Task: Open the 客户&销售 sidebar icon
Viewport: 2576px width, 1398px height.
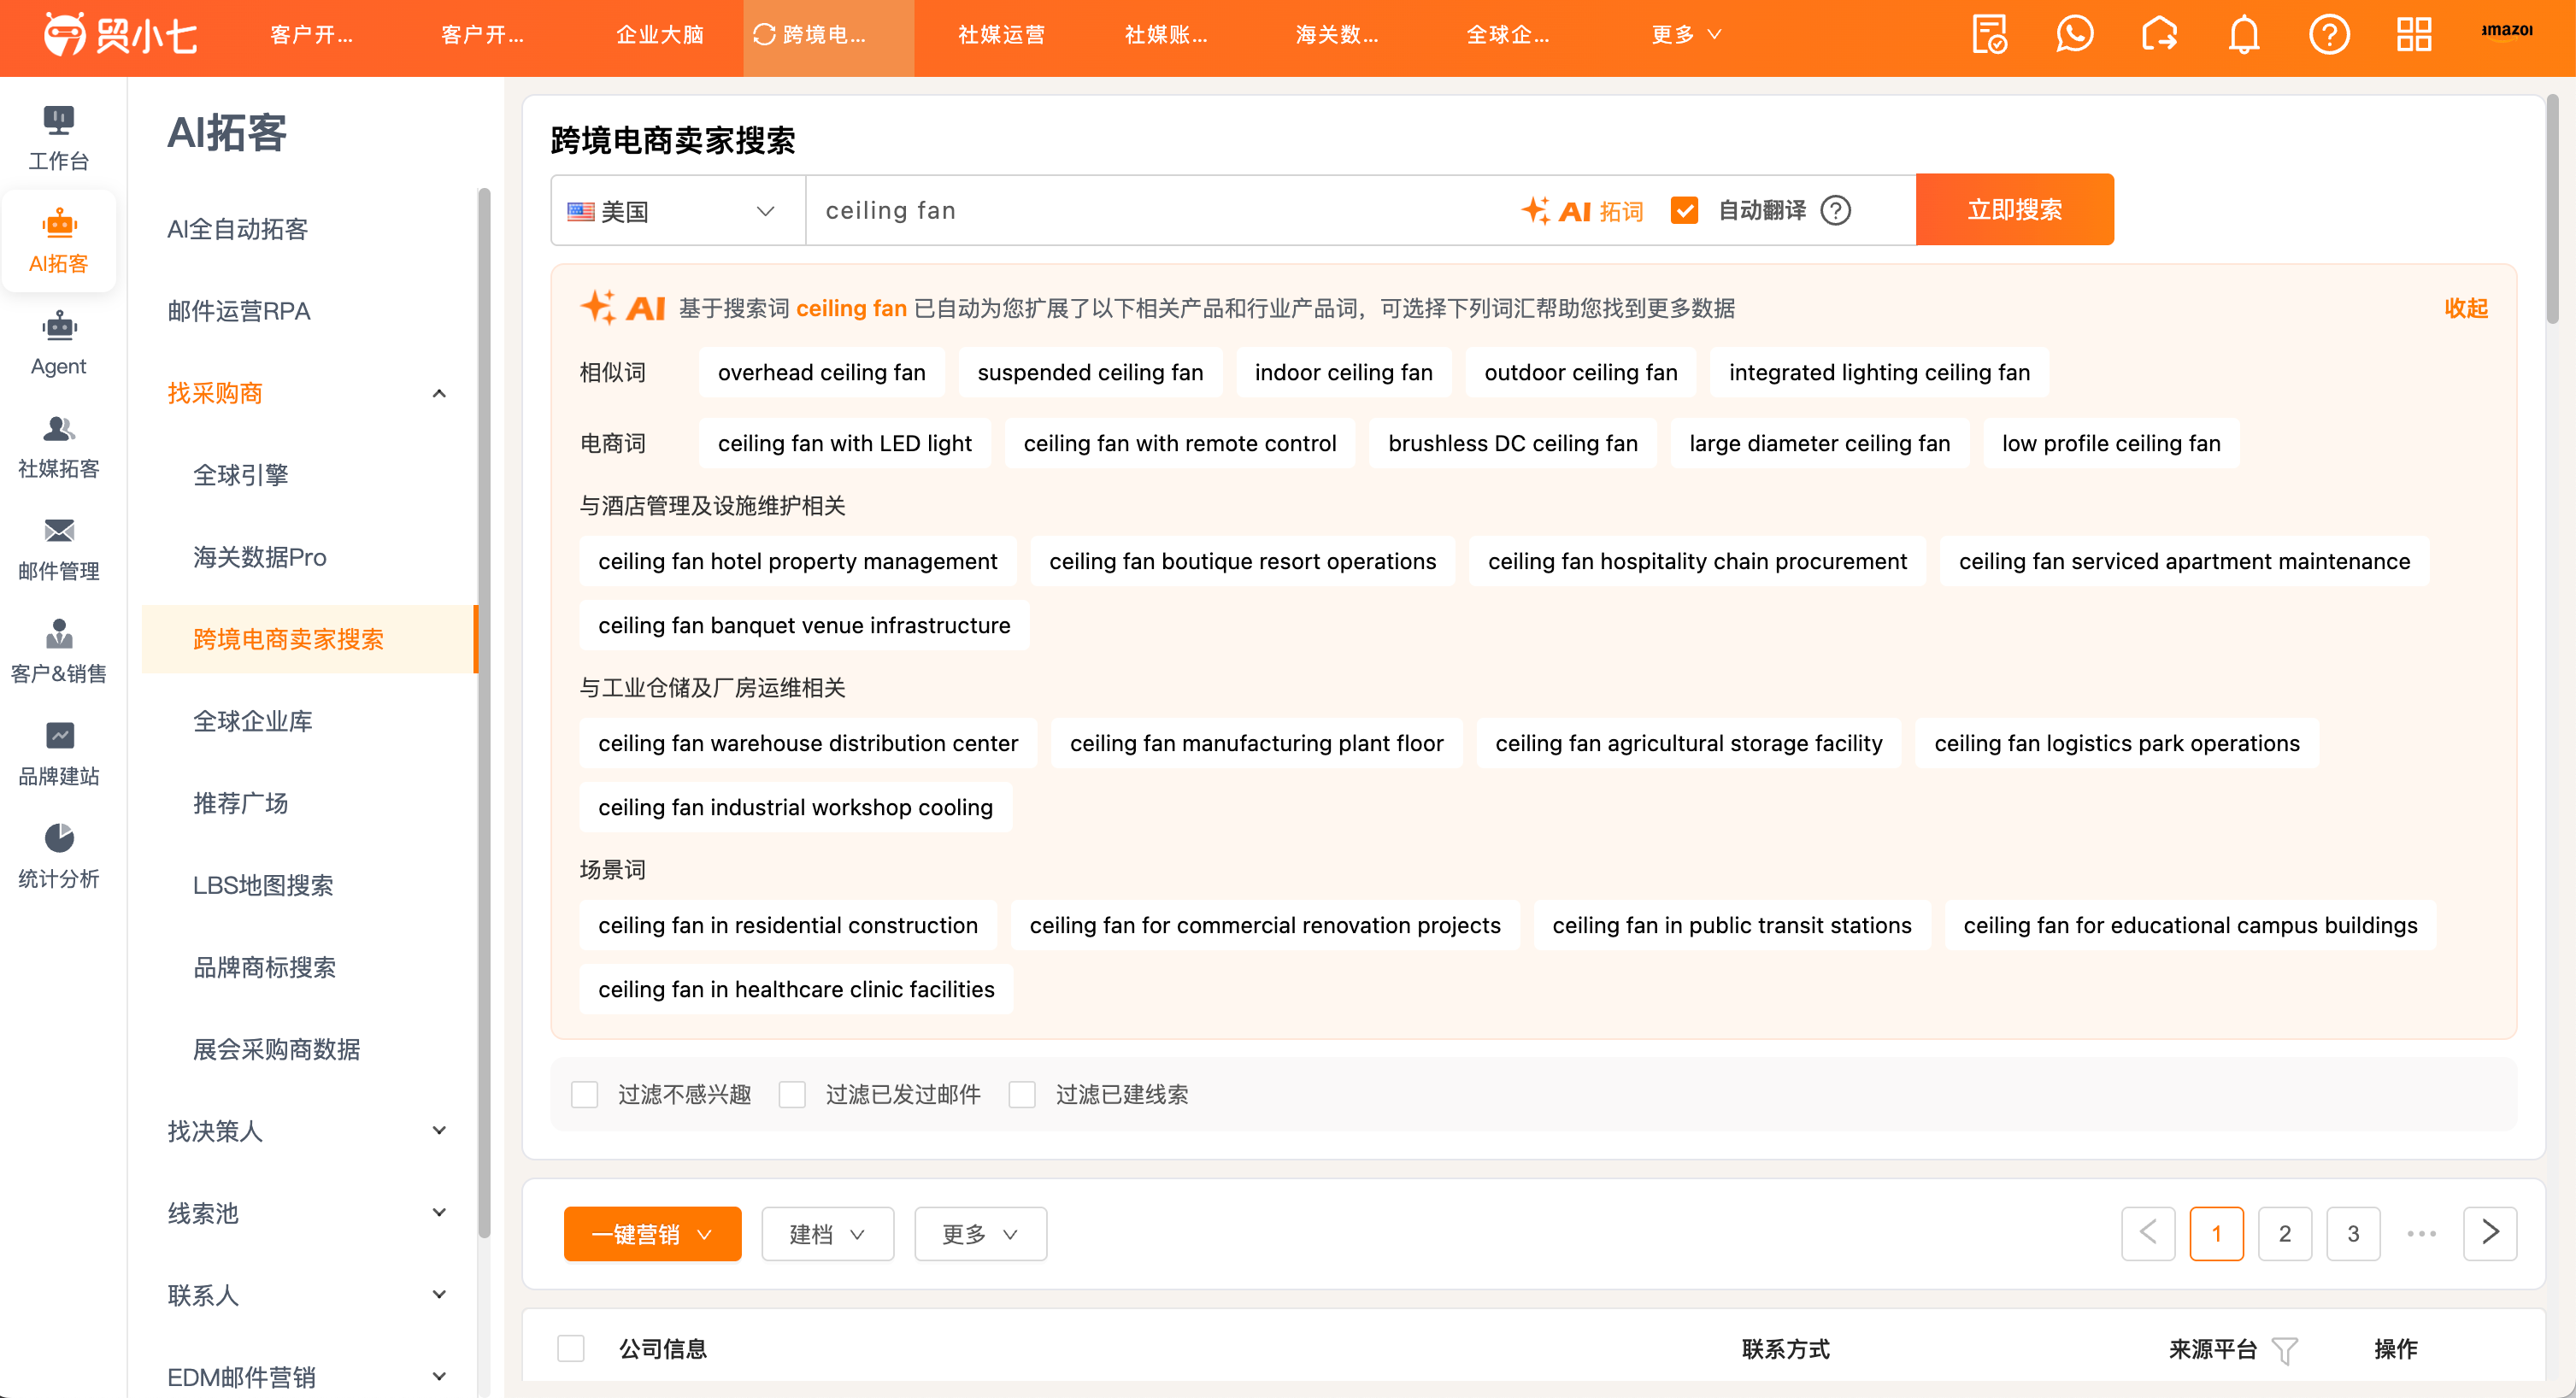Action: coord(58,652)
